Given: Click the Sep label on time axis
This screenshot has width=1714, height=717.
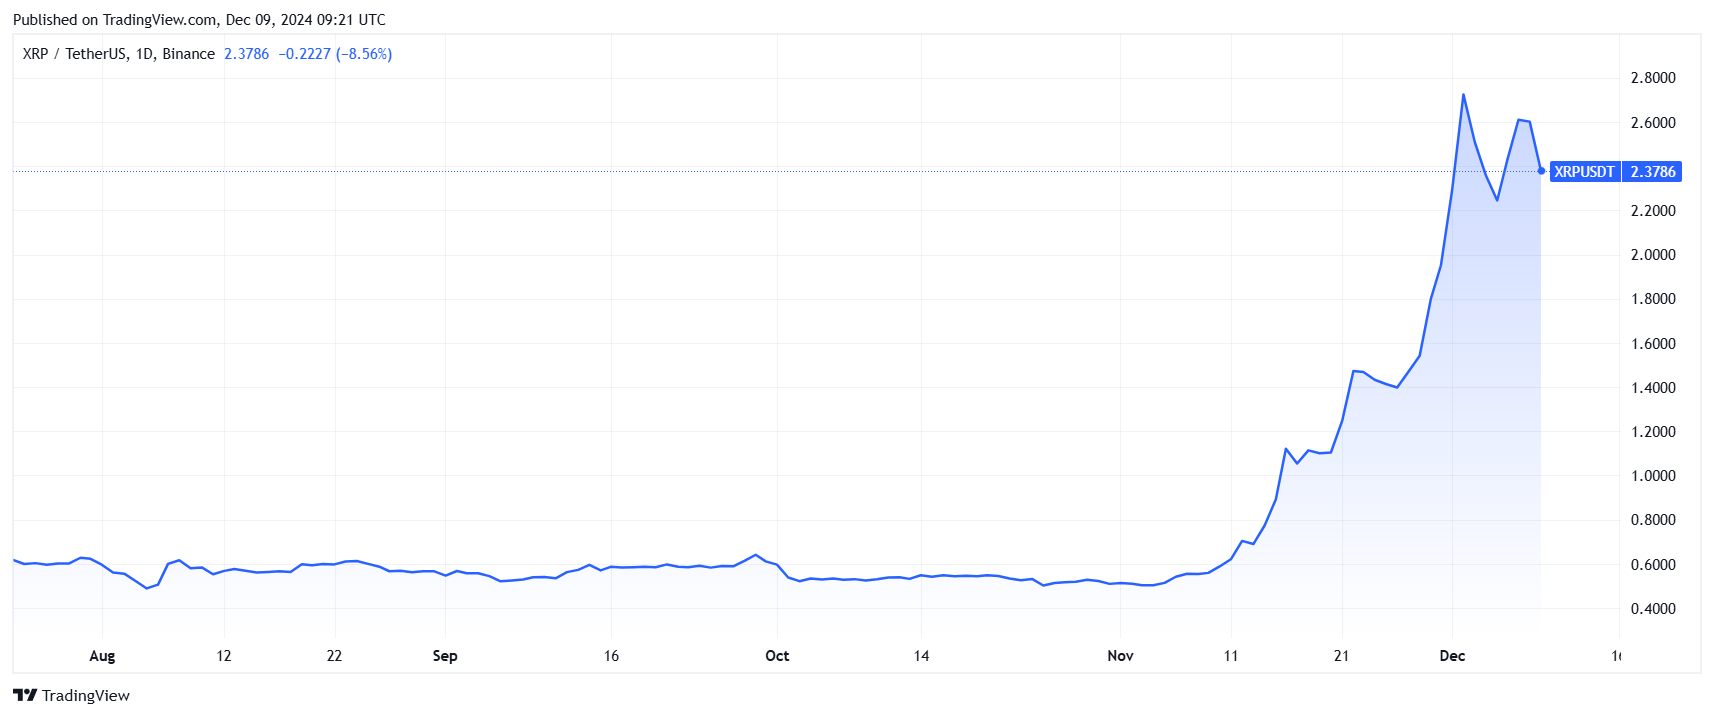Looking at the screenshot, I should pyautogui.click(x=445, y=656).
